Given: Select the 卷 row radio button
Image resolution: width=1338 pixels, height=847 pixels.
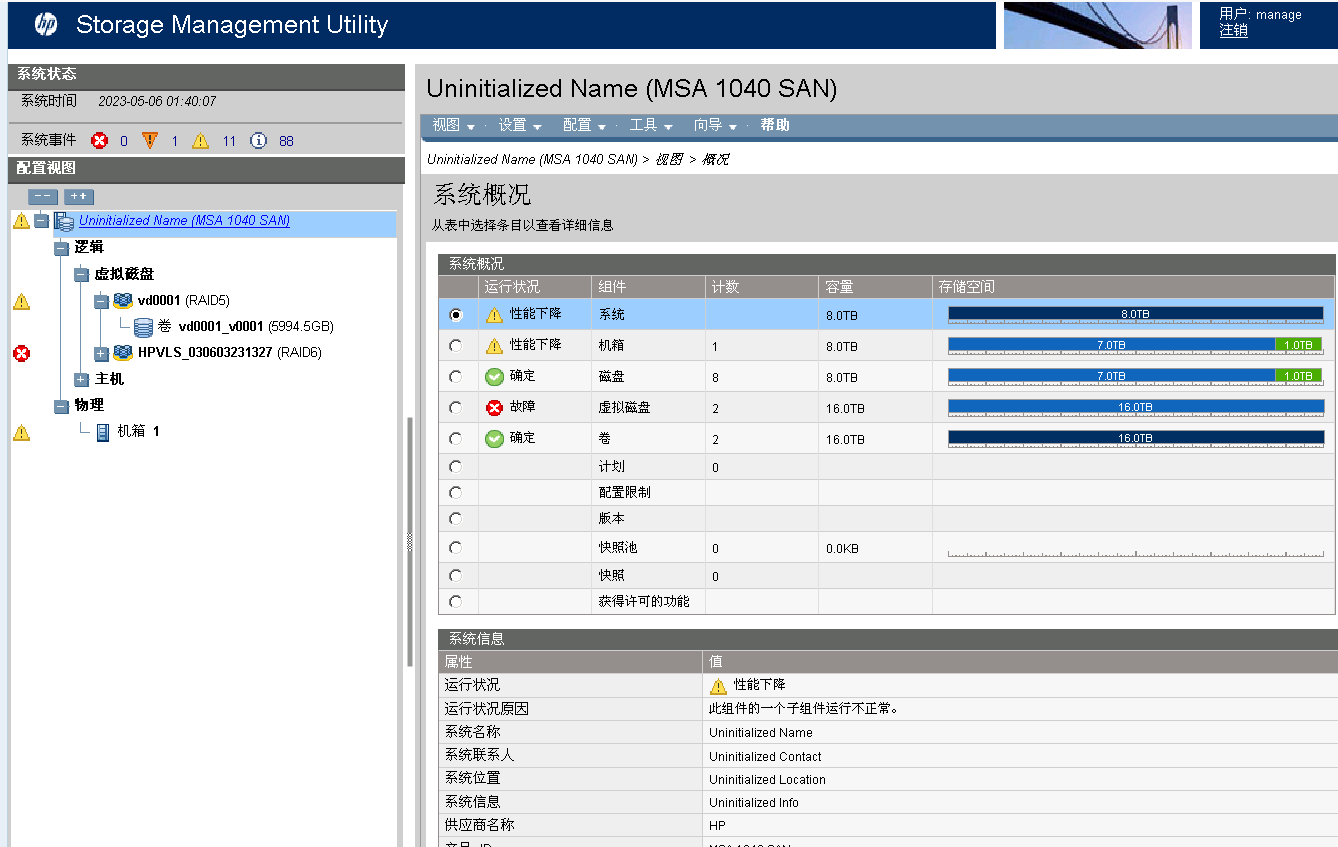Looking at the screenshot, I should (x=456, y=439).
